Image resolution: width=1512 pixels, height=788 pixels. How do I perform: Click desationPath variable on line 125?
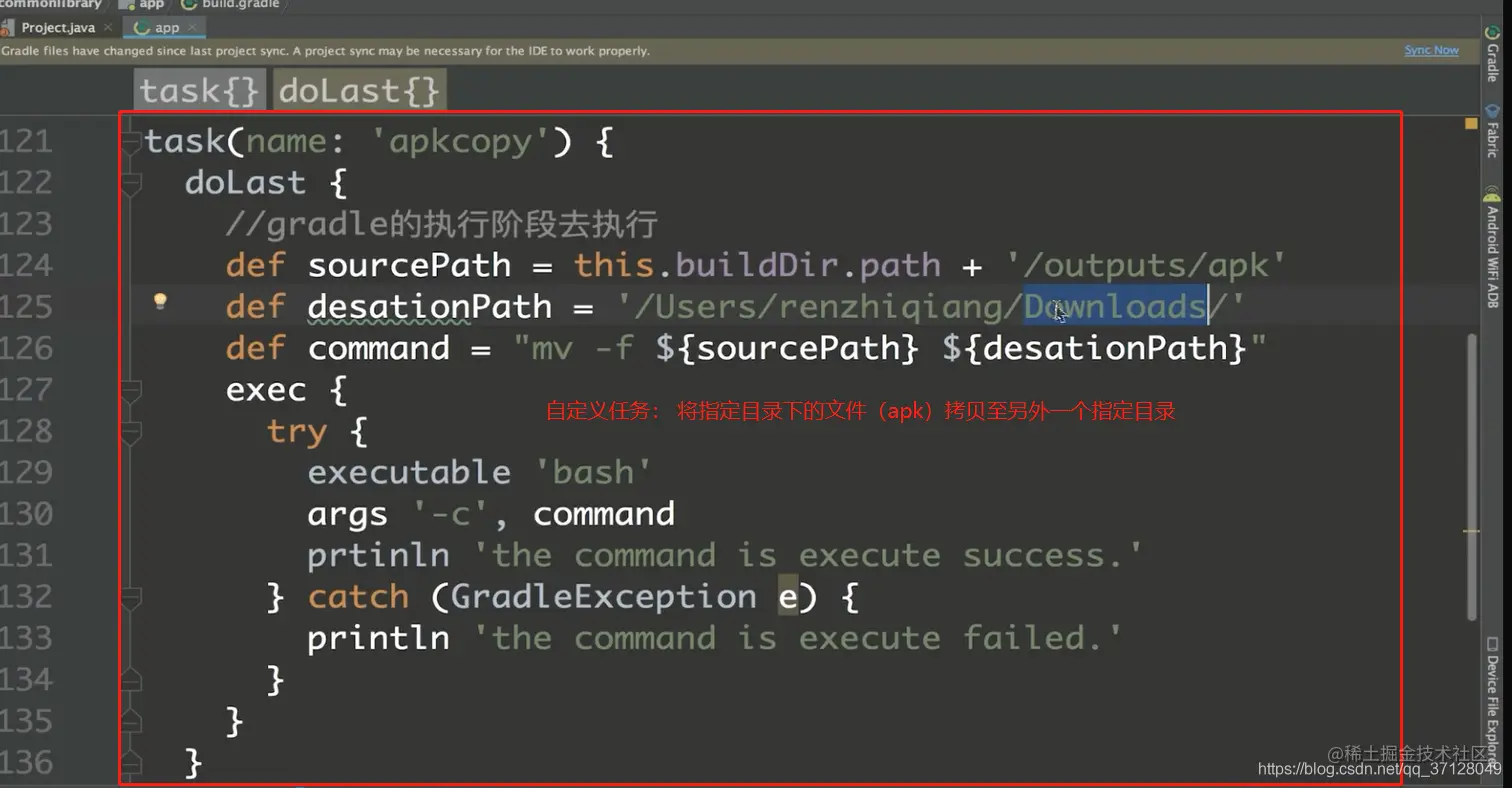pyautogui.click(x=430, y=307)
